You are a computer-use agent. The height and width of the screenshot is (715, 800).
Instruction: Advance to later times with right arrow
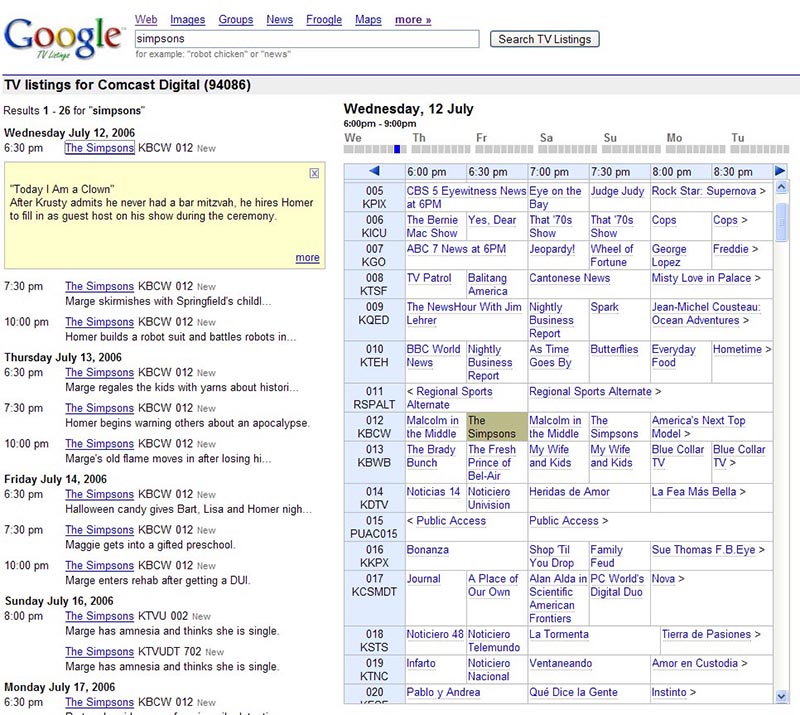(780, 172)
